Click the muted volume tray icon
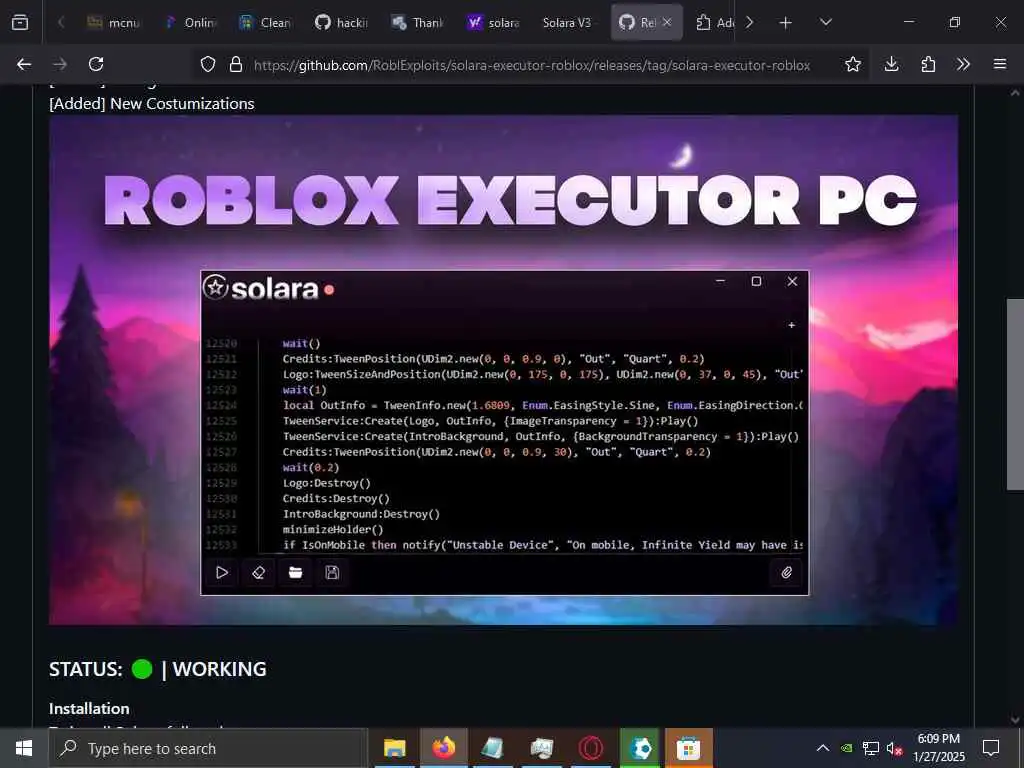Screen dimensions: 1024x768 (x=894, y=748)
